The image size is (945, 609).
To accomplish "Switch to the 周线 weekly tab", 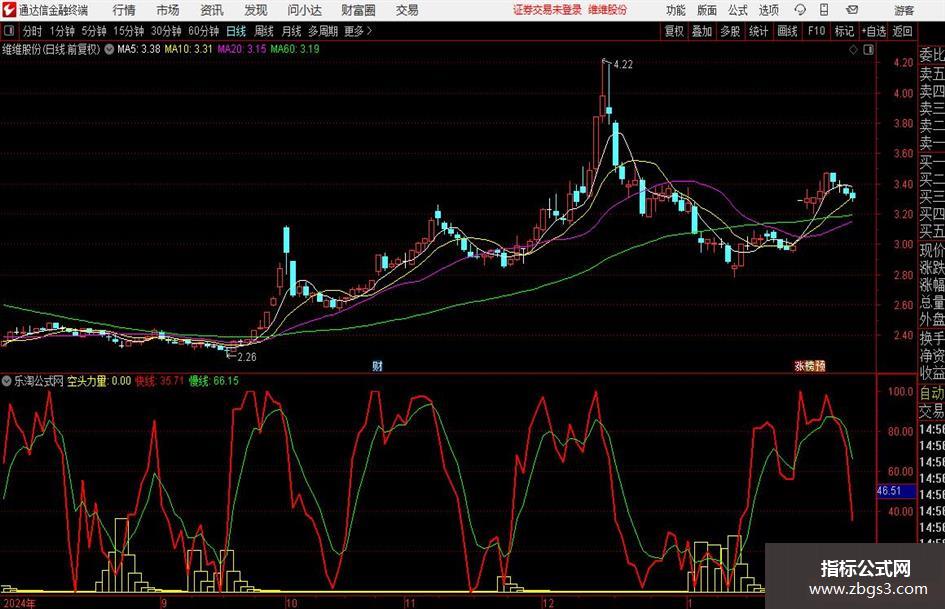I will 264,31.
